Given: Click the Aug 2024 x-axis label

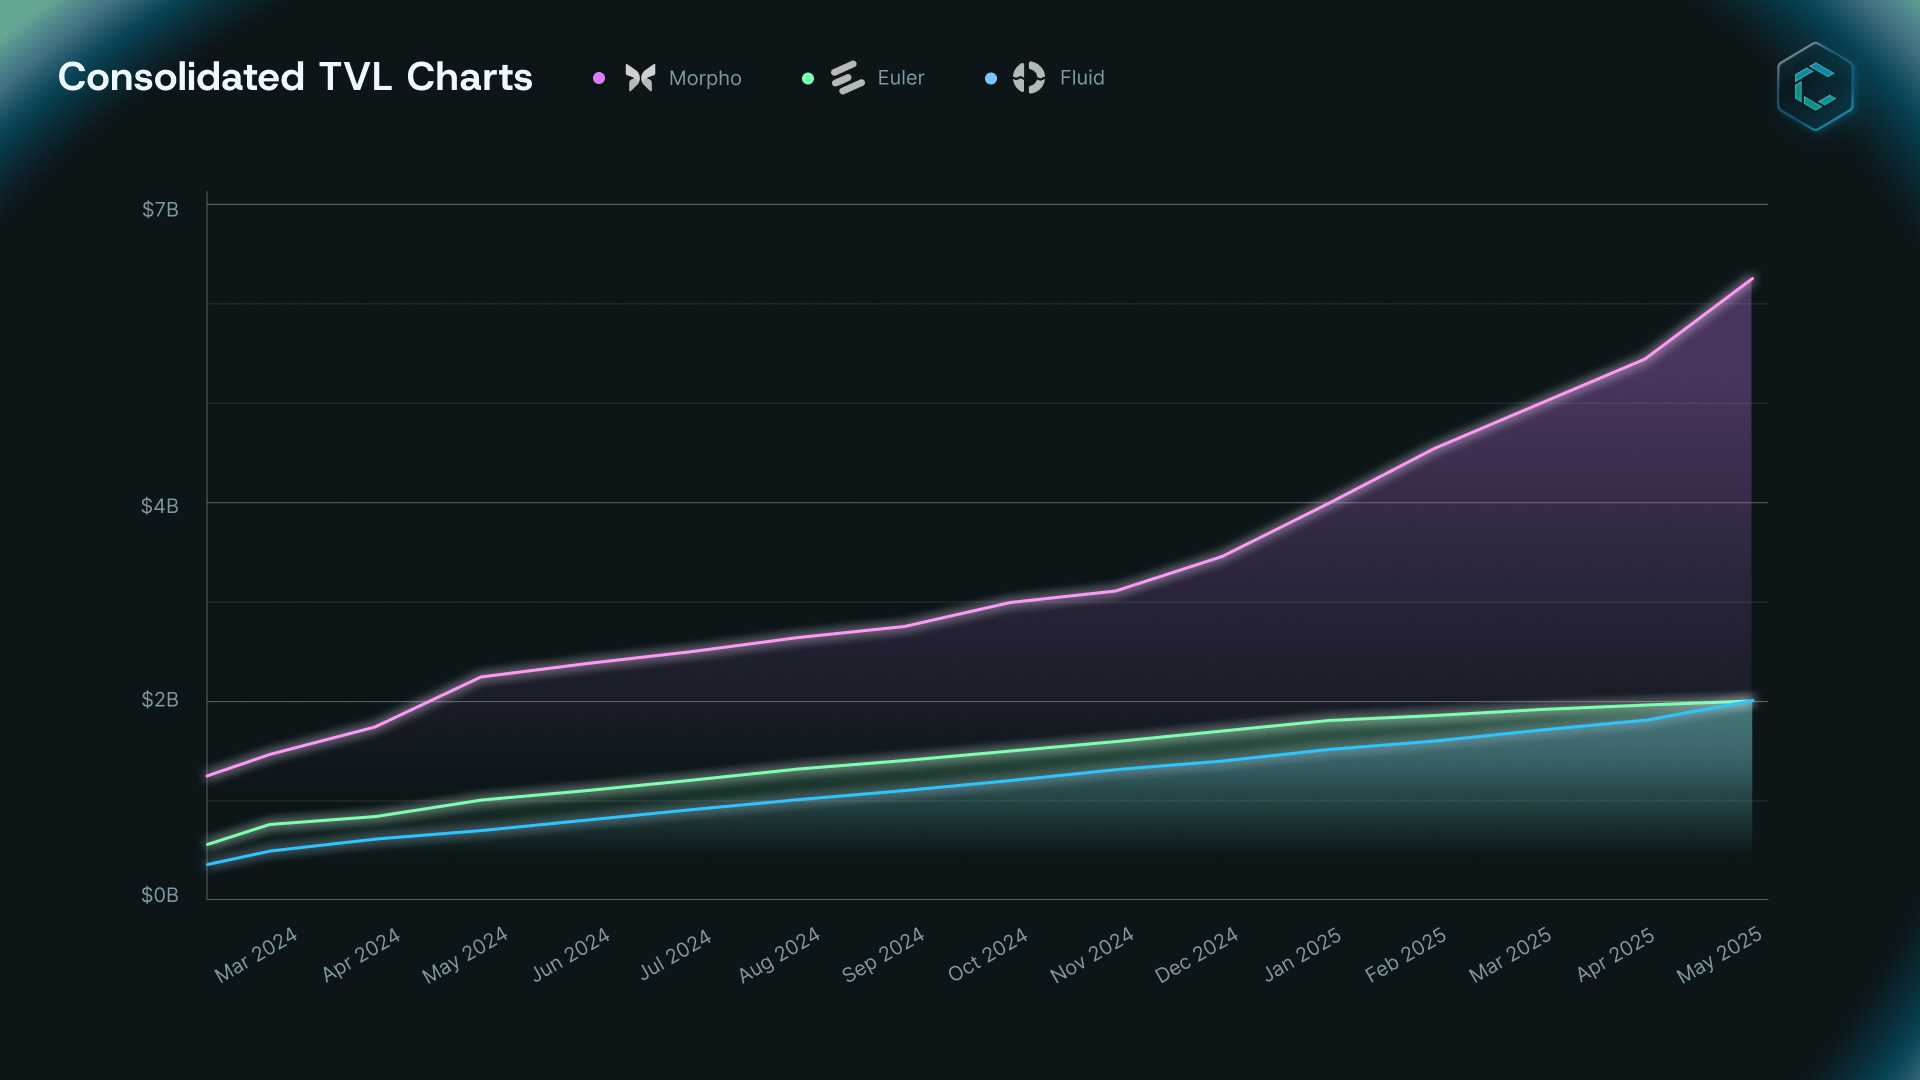Looking at the screenshot, I should pyautogui.click(x=779, y=955).
